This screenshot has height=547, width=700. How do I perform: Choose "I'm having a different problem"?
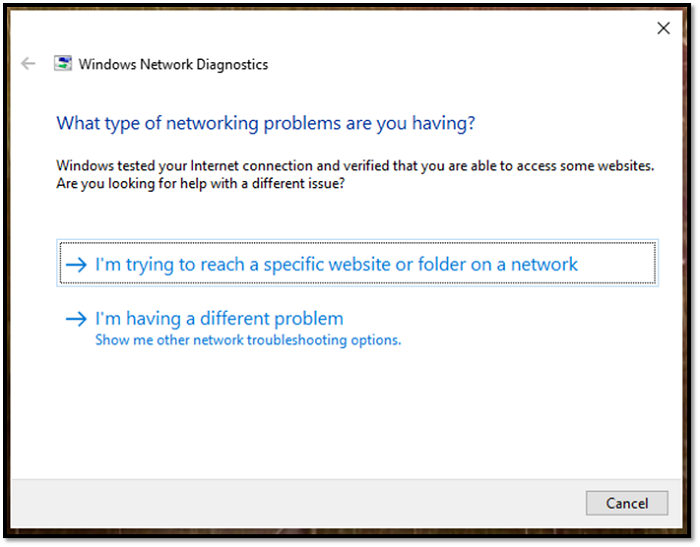219,319
